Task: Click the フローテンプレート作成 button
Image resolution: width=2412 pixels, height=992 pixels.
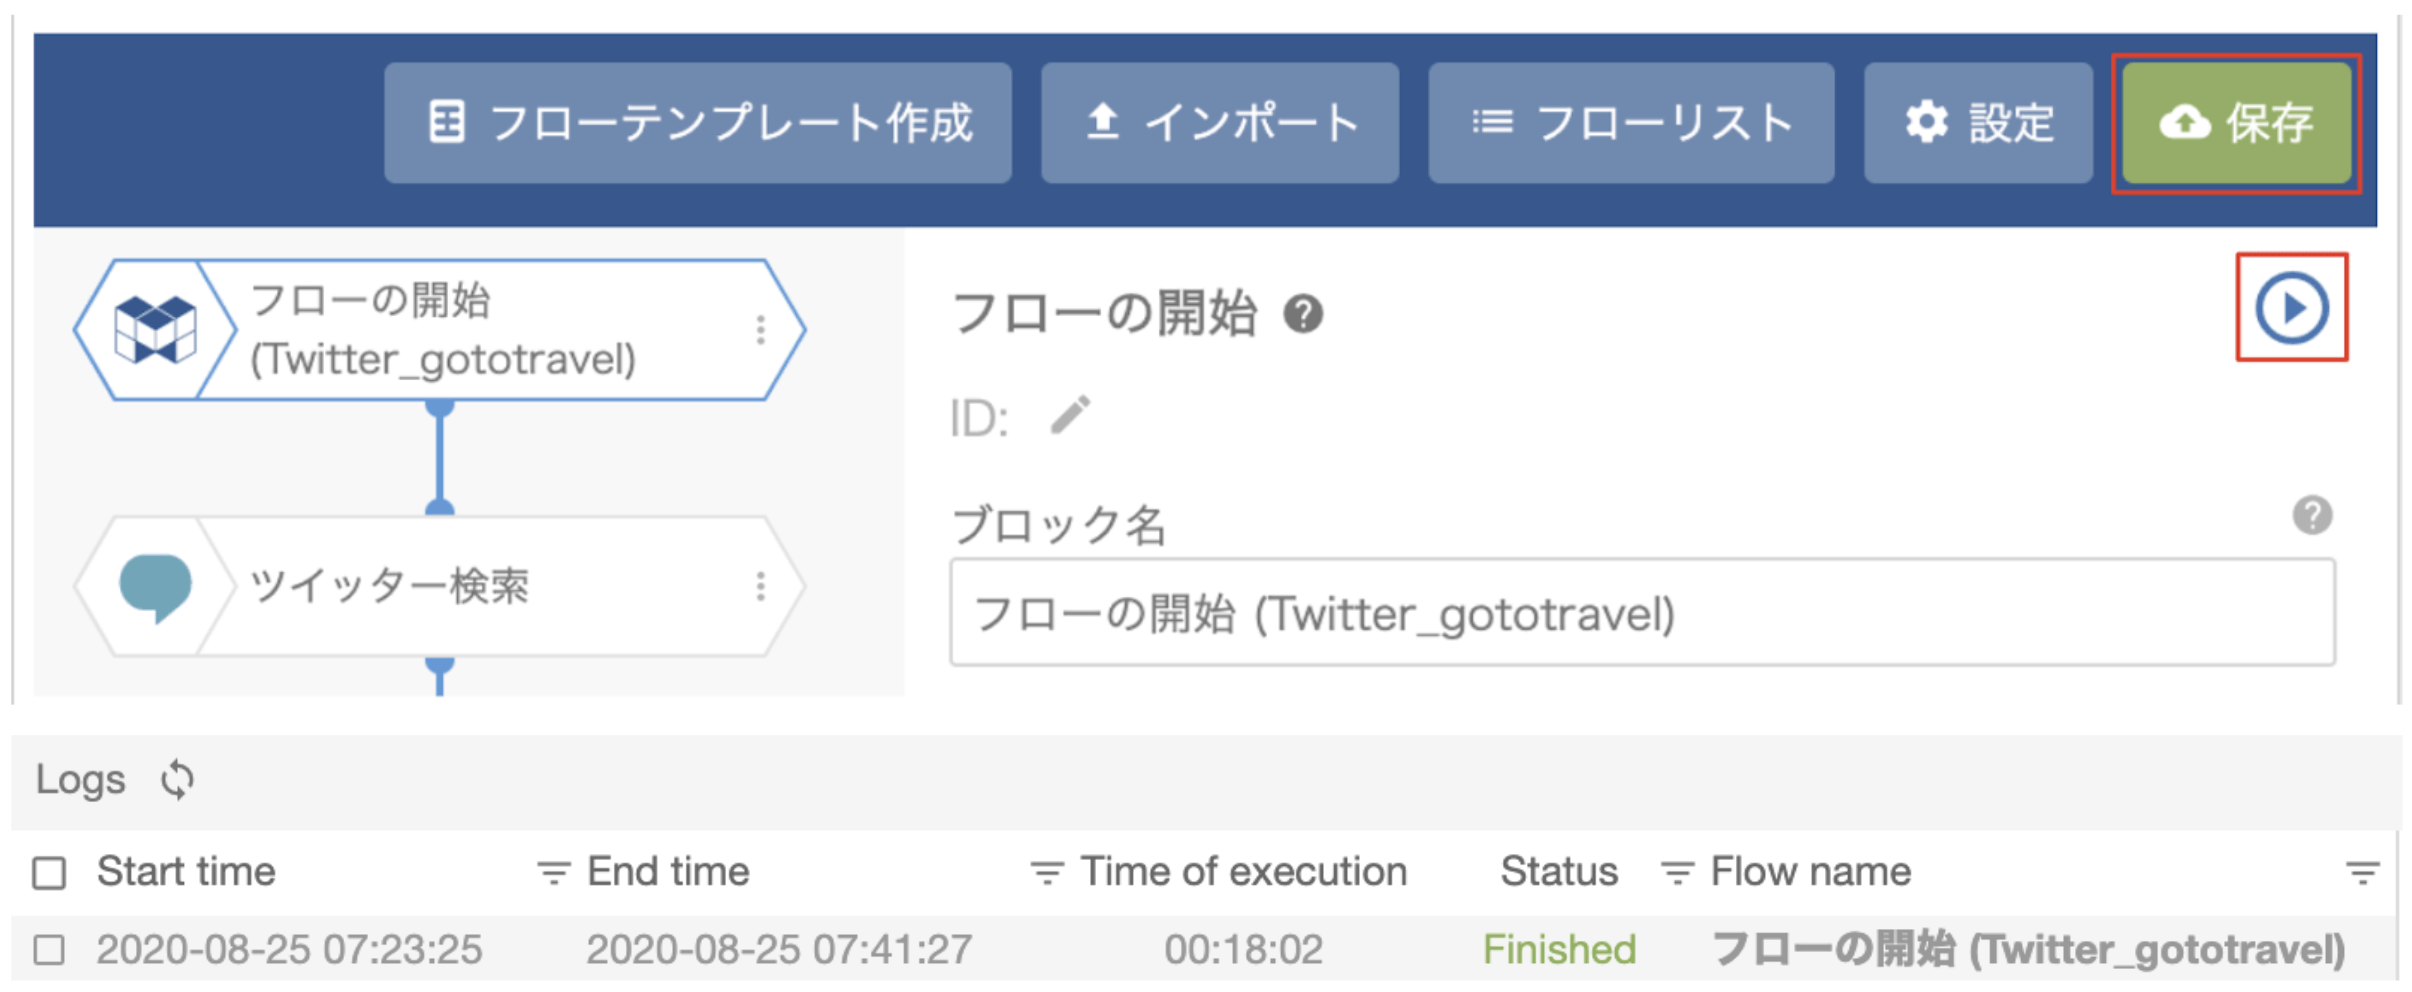Action: (x=698, y=123)
